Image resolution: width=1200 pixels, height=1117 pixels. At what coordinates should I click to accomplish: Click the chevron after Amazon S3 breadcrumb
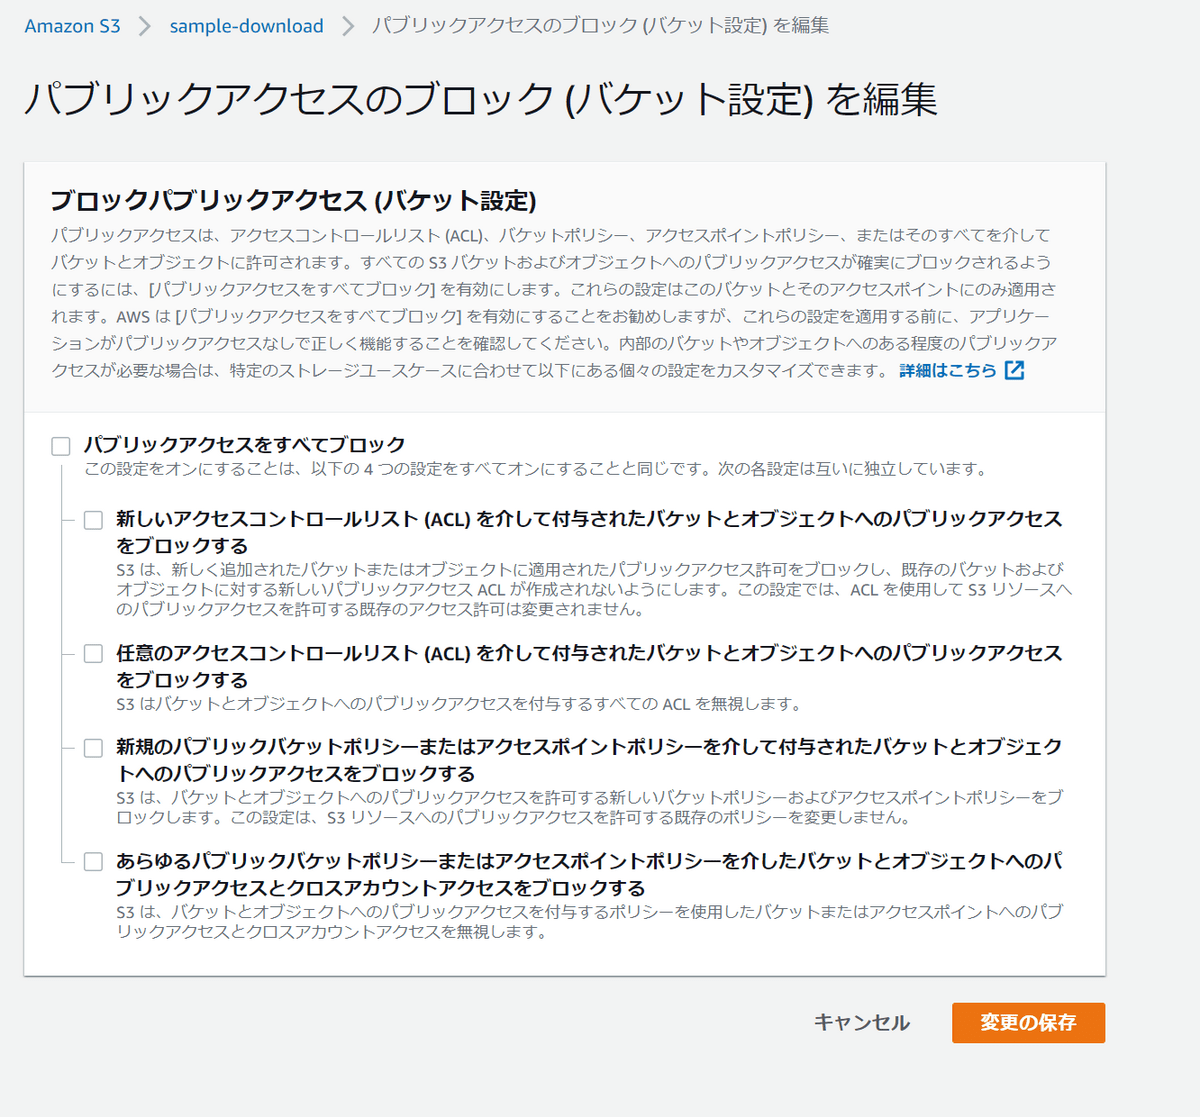coord(145,26)
